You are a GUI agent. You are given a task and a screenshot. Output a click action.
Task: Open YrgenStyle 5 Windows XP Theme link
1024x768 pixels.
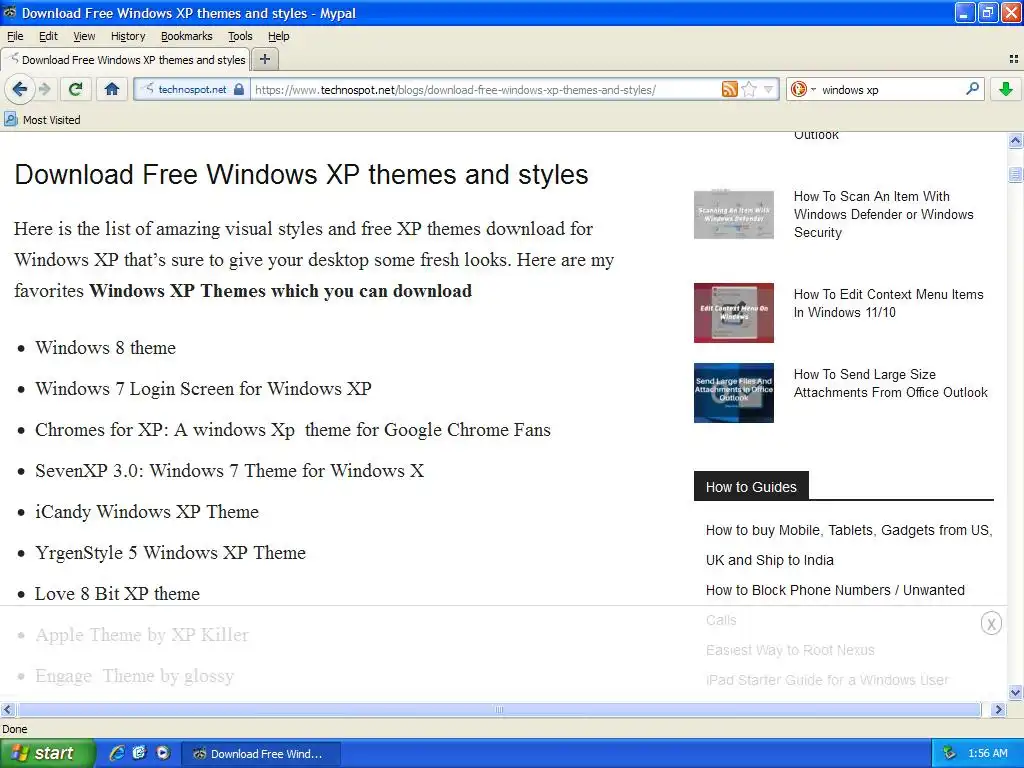click(170, 553)
